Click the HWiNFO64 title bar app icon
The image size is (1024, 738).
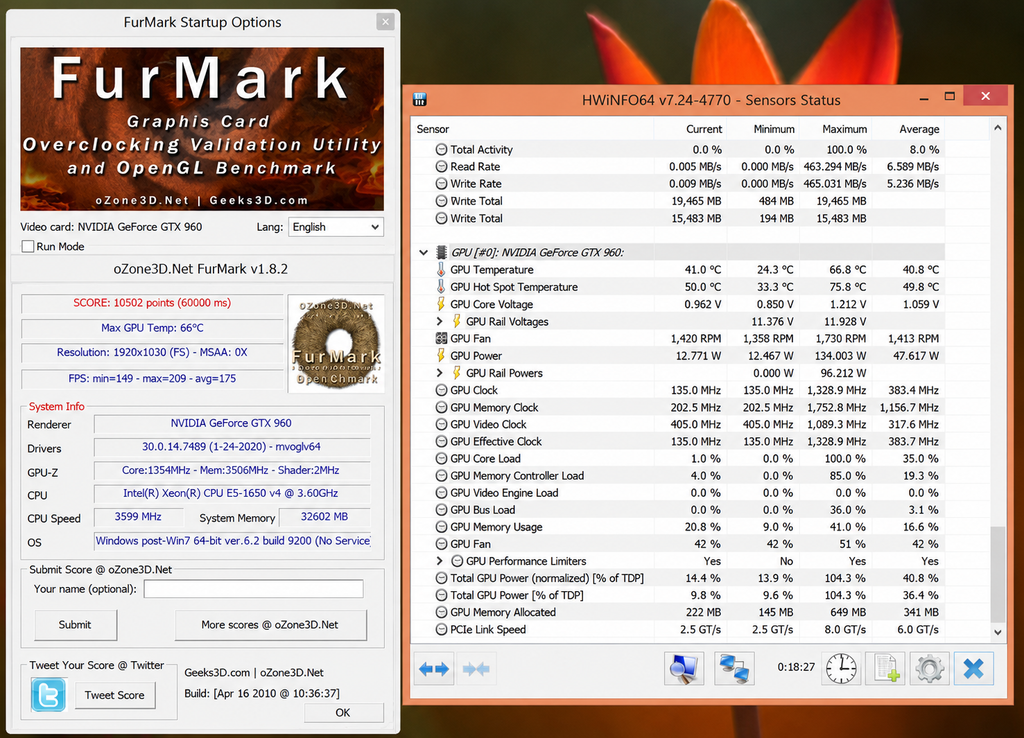coord(420,99)
